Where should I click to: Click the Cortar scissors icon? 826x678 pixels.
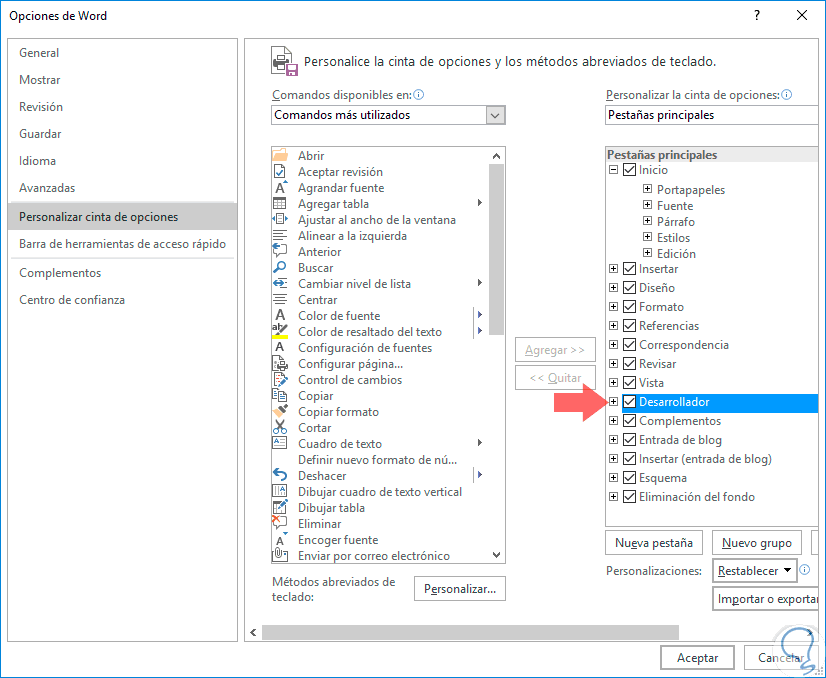pyautogui.click(x=280, y=427)
